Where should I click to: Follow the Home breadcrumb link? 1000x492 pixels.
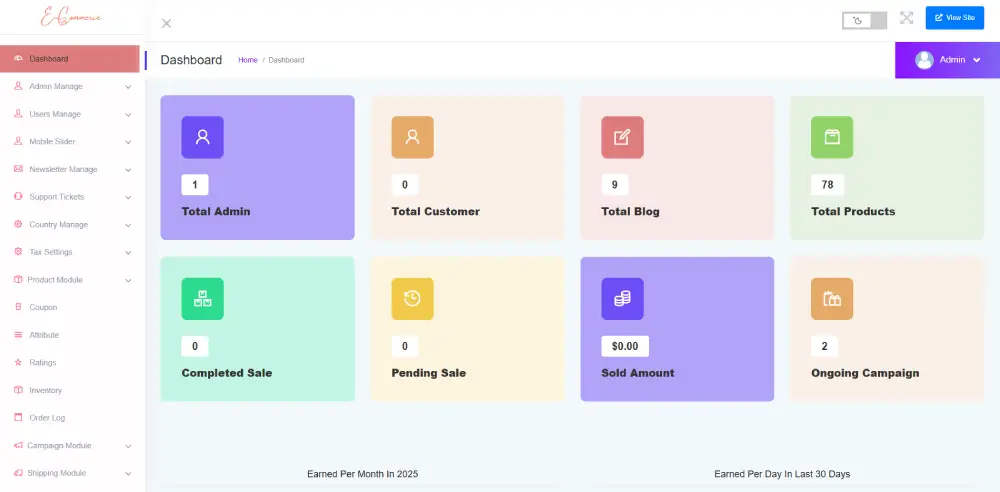coord(247,60)
